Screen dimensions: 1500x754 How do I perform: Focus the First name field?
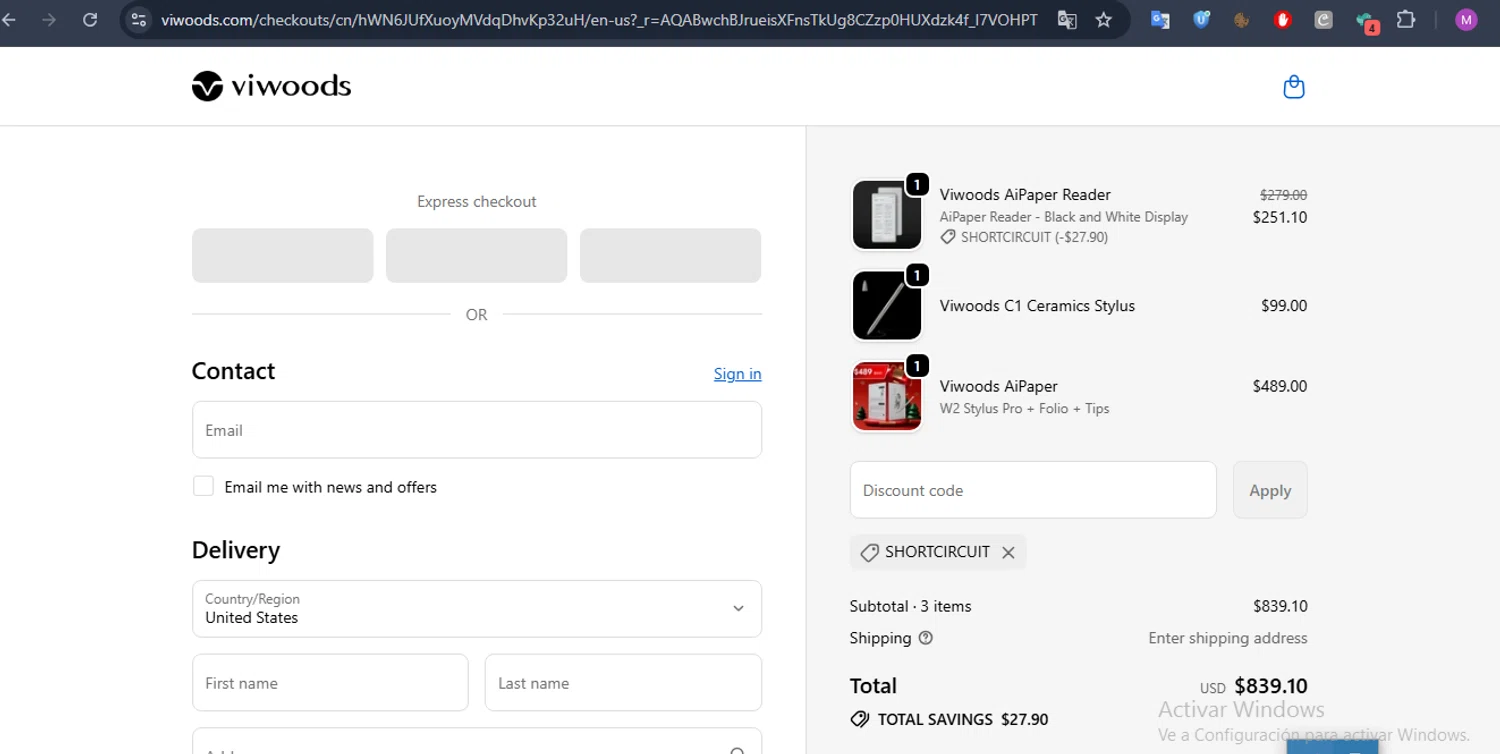point(330,682)
